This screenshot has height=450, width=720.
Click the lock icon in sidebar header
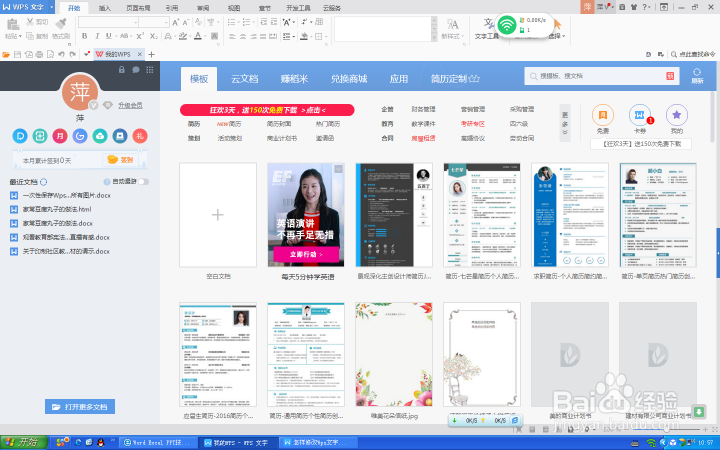pyautogui.click(x=122, y=70)
